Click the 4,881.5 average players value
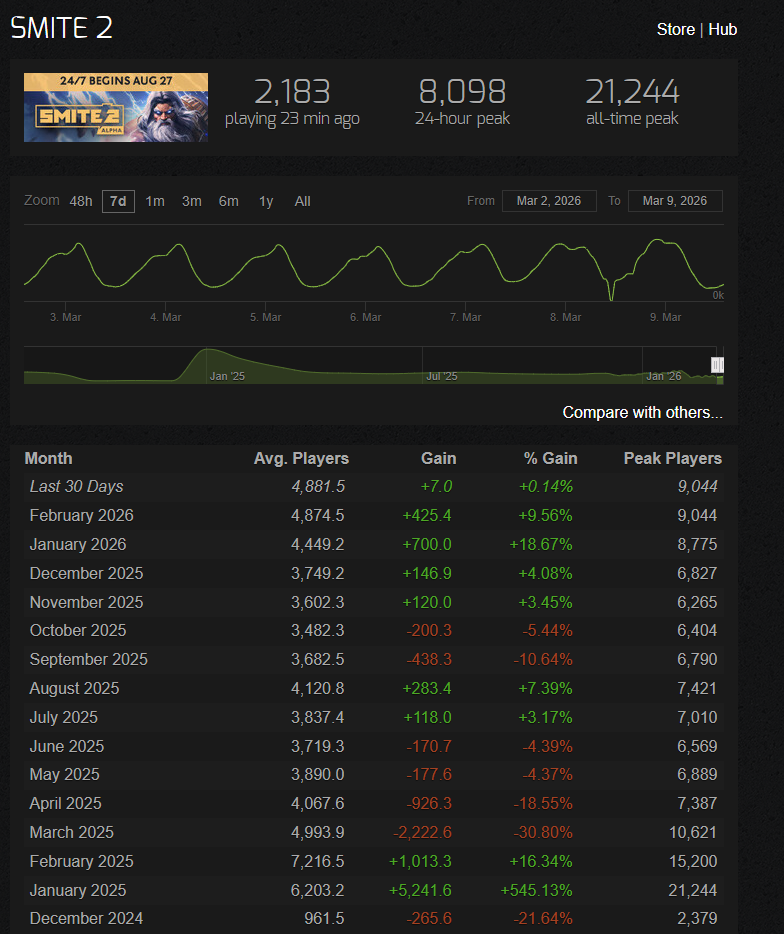Viewport: 784px width, 934px height. tap(318, 486)
